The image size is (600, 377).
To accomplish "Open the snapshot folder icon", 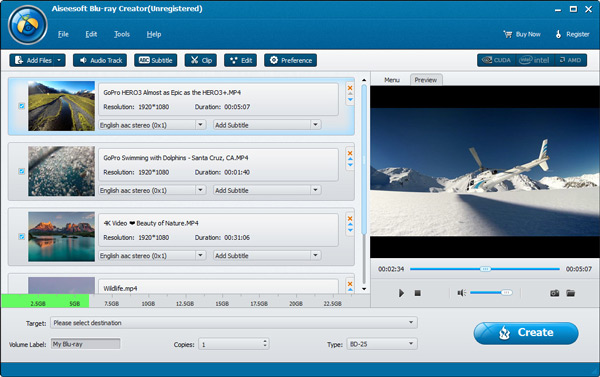I will click(571, 293).
